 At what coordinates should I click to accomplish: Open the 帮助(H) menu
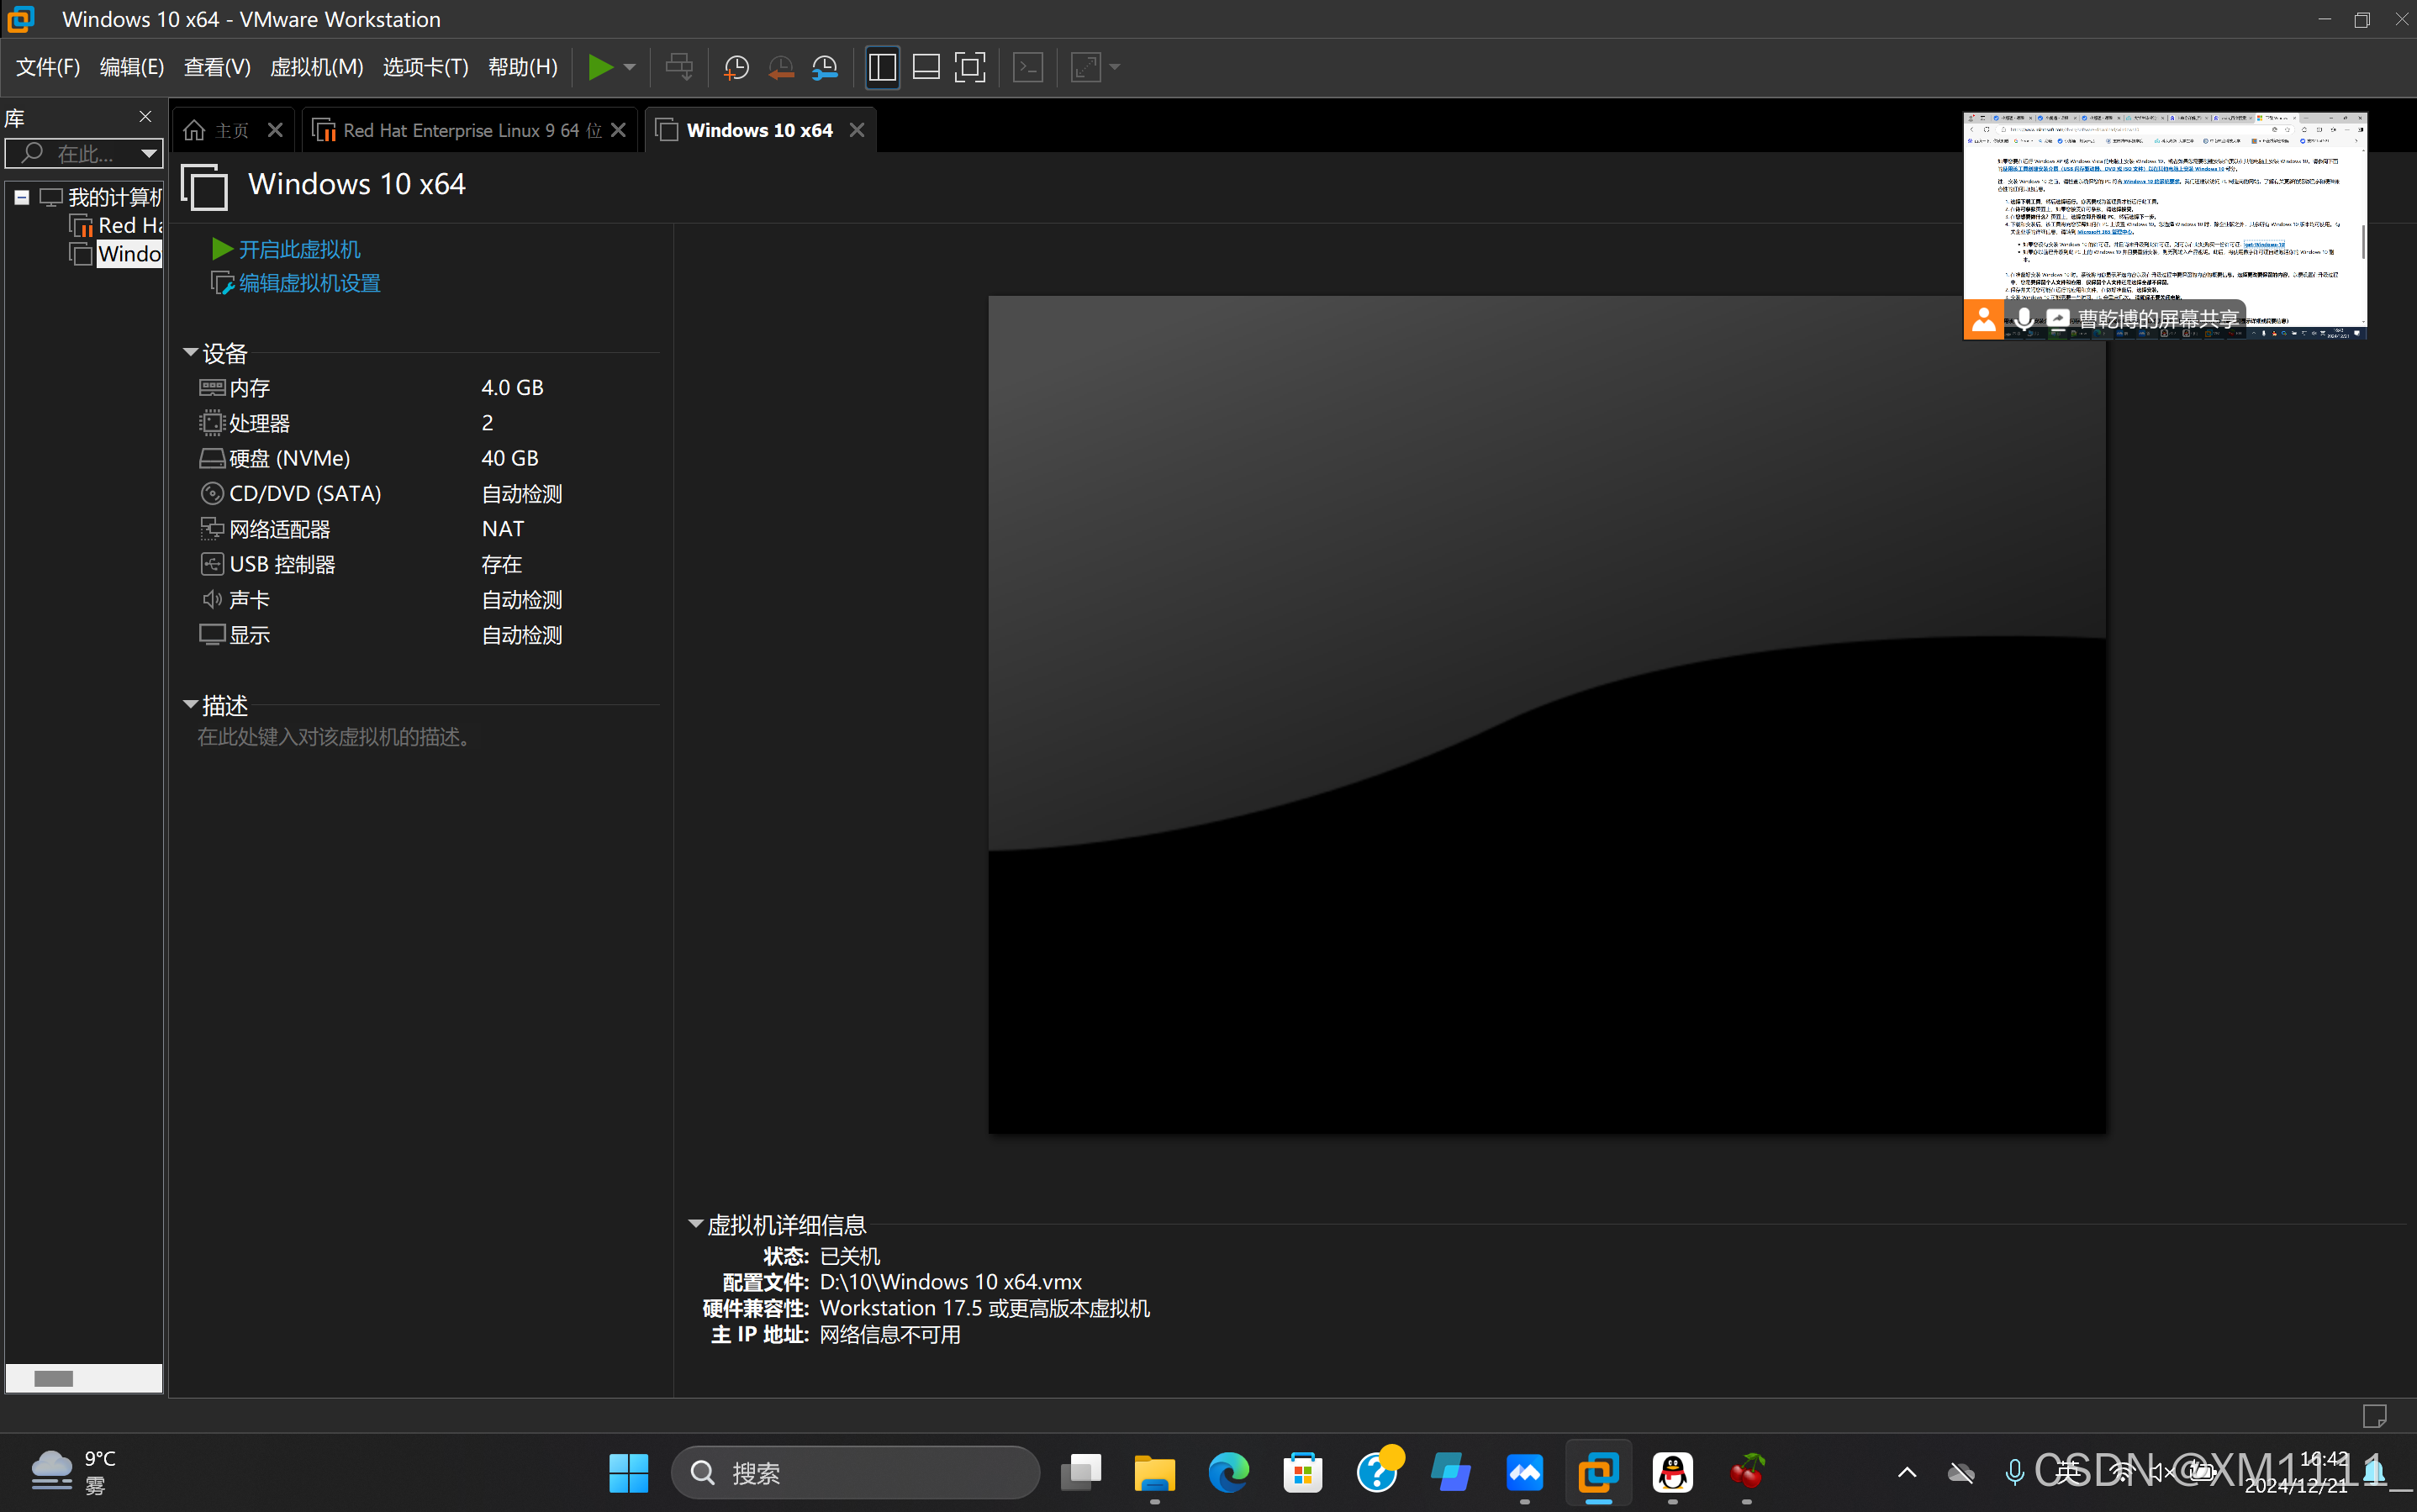coord(523,67)
